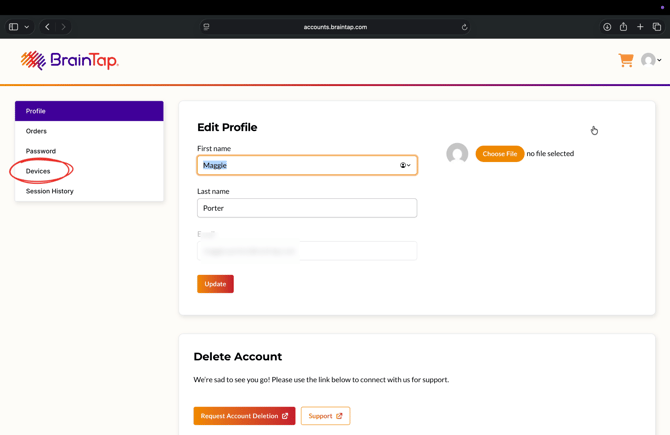Open the Safari downloads icon
The width and height of the screenshot is (670, 435).
pyautogui.click(x=607, y=27)
